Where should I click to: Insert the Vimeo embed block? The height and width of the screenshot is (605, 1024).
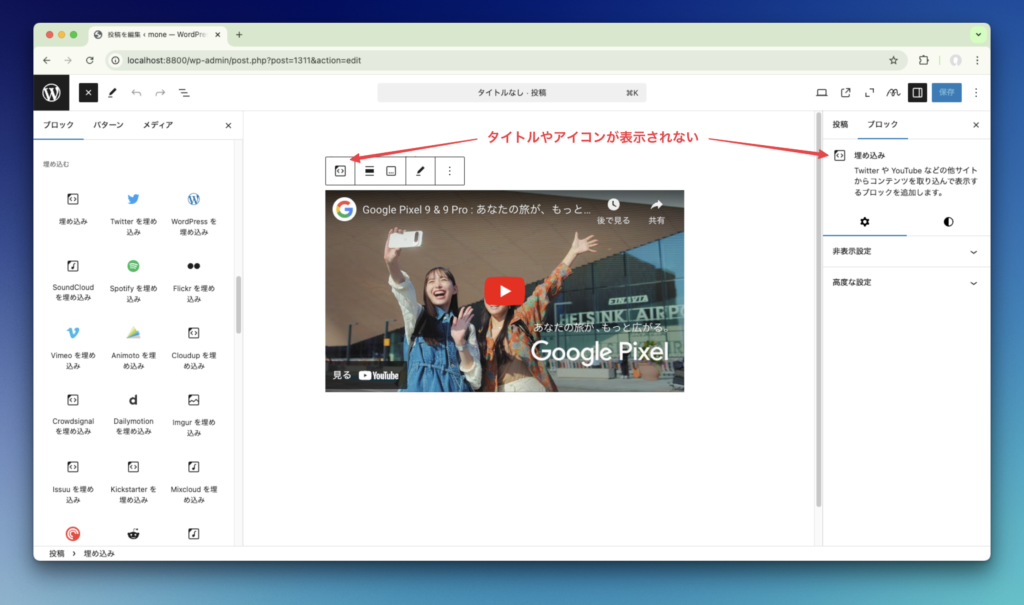[x=73, y=347]
